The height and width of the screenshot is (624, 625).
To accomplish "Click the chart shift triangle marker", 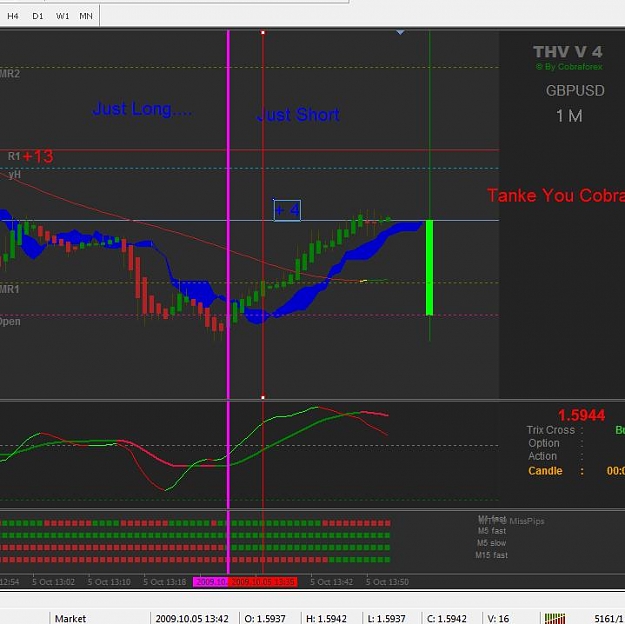I will 401,32.
